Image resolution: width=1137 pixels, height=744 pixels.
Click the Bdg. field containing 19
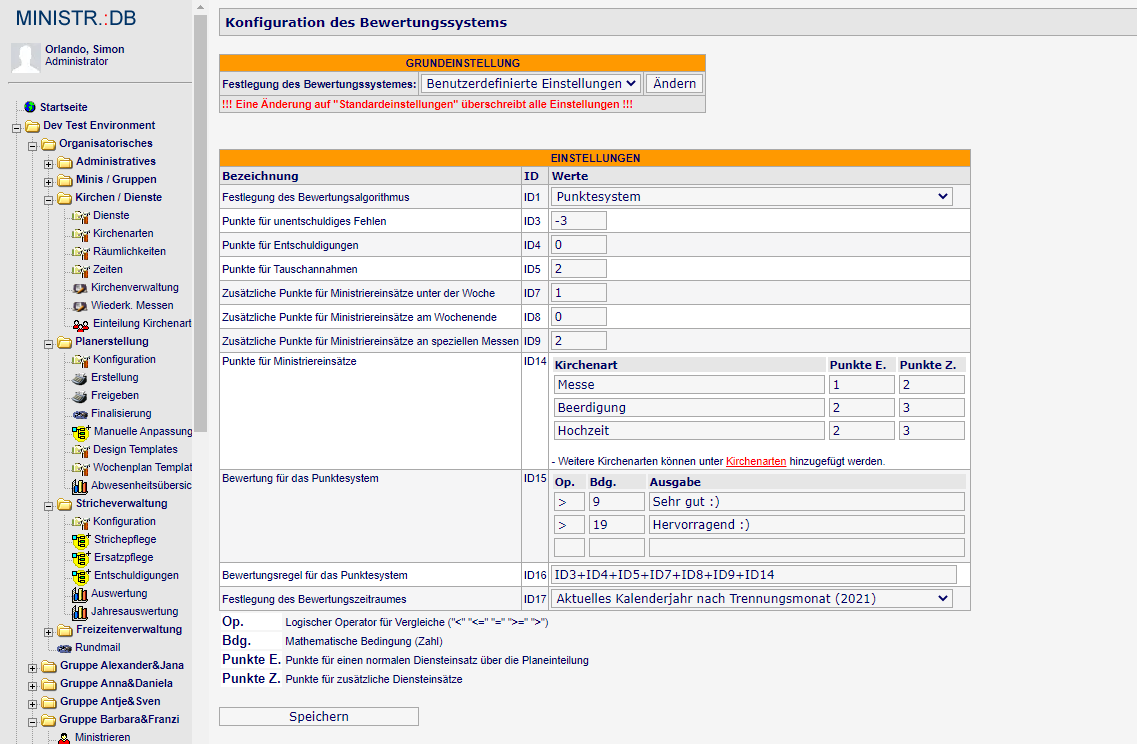[x=617, y=524]
